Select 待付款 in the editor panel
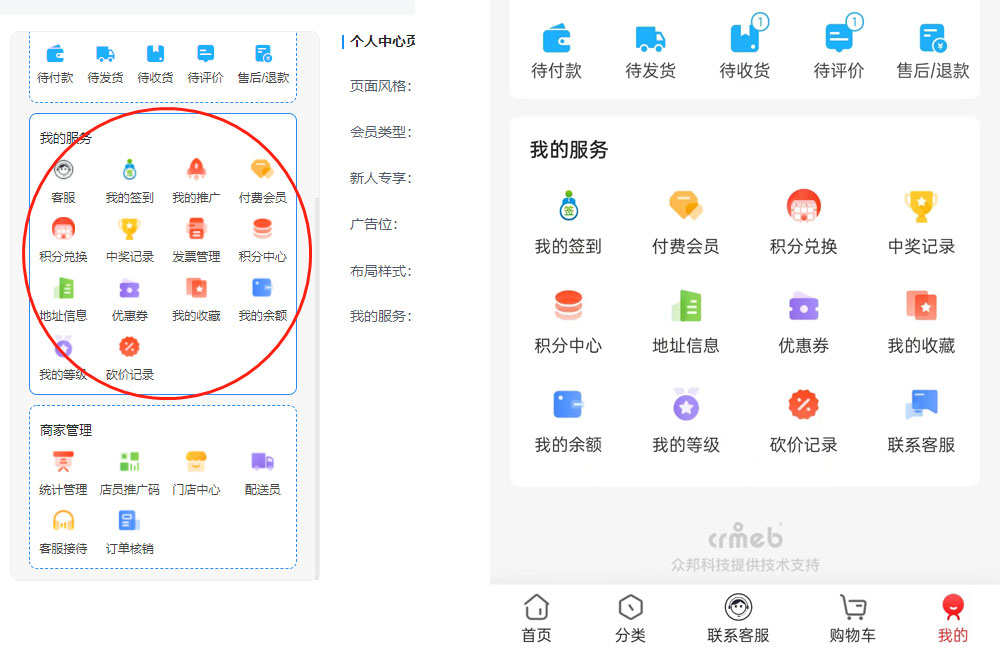The image size is (1000, 650). pos(55,64)
